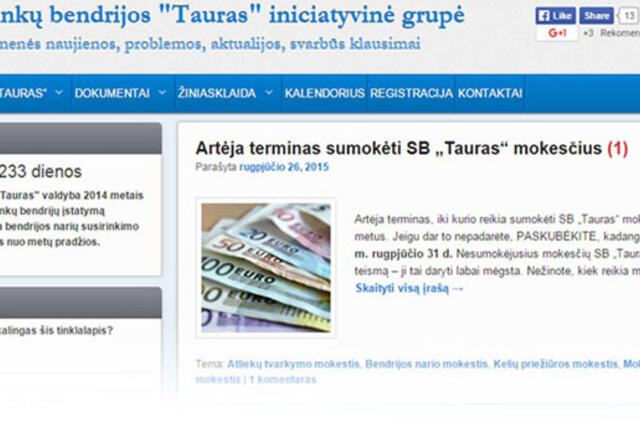Open the ŽINIASKLAIDA menu
Image resolution: width=640 pixels, height=422 pixels.
217,93
